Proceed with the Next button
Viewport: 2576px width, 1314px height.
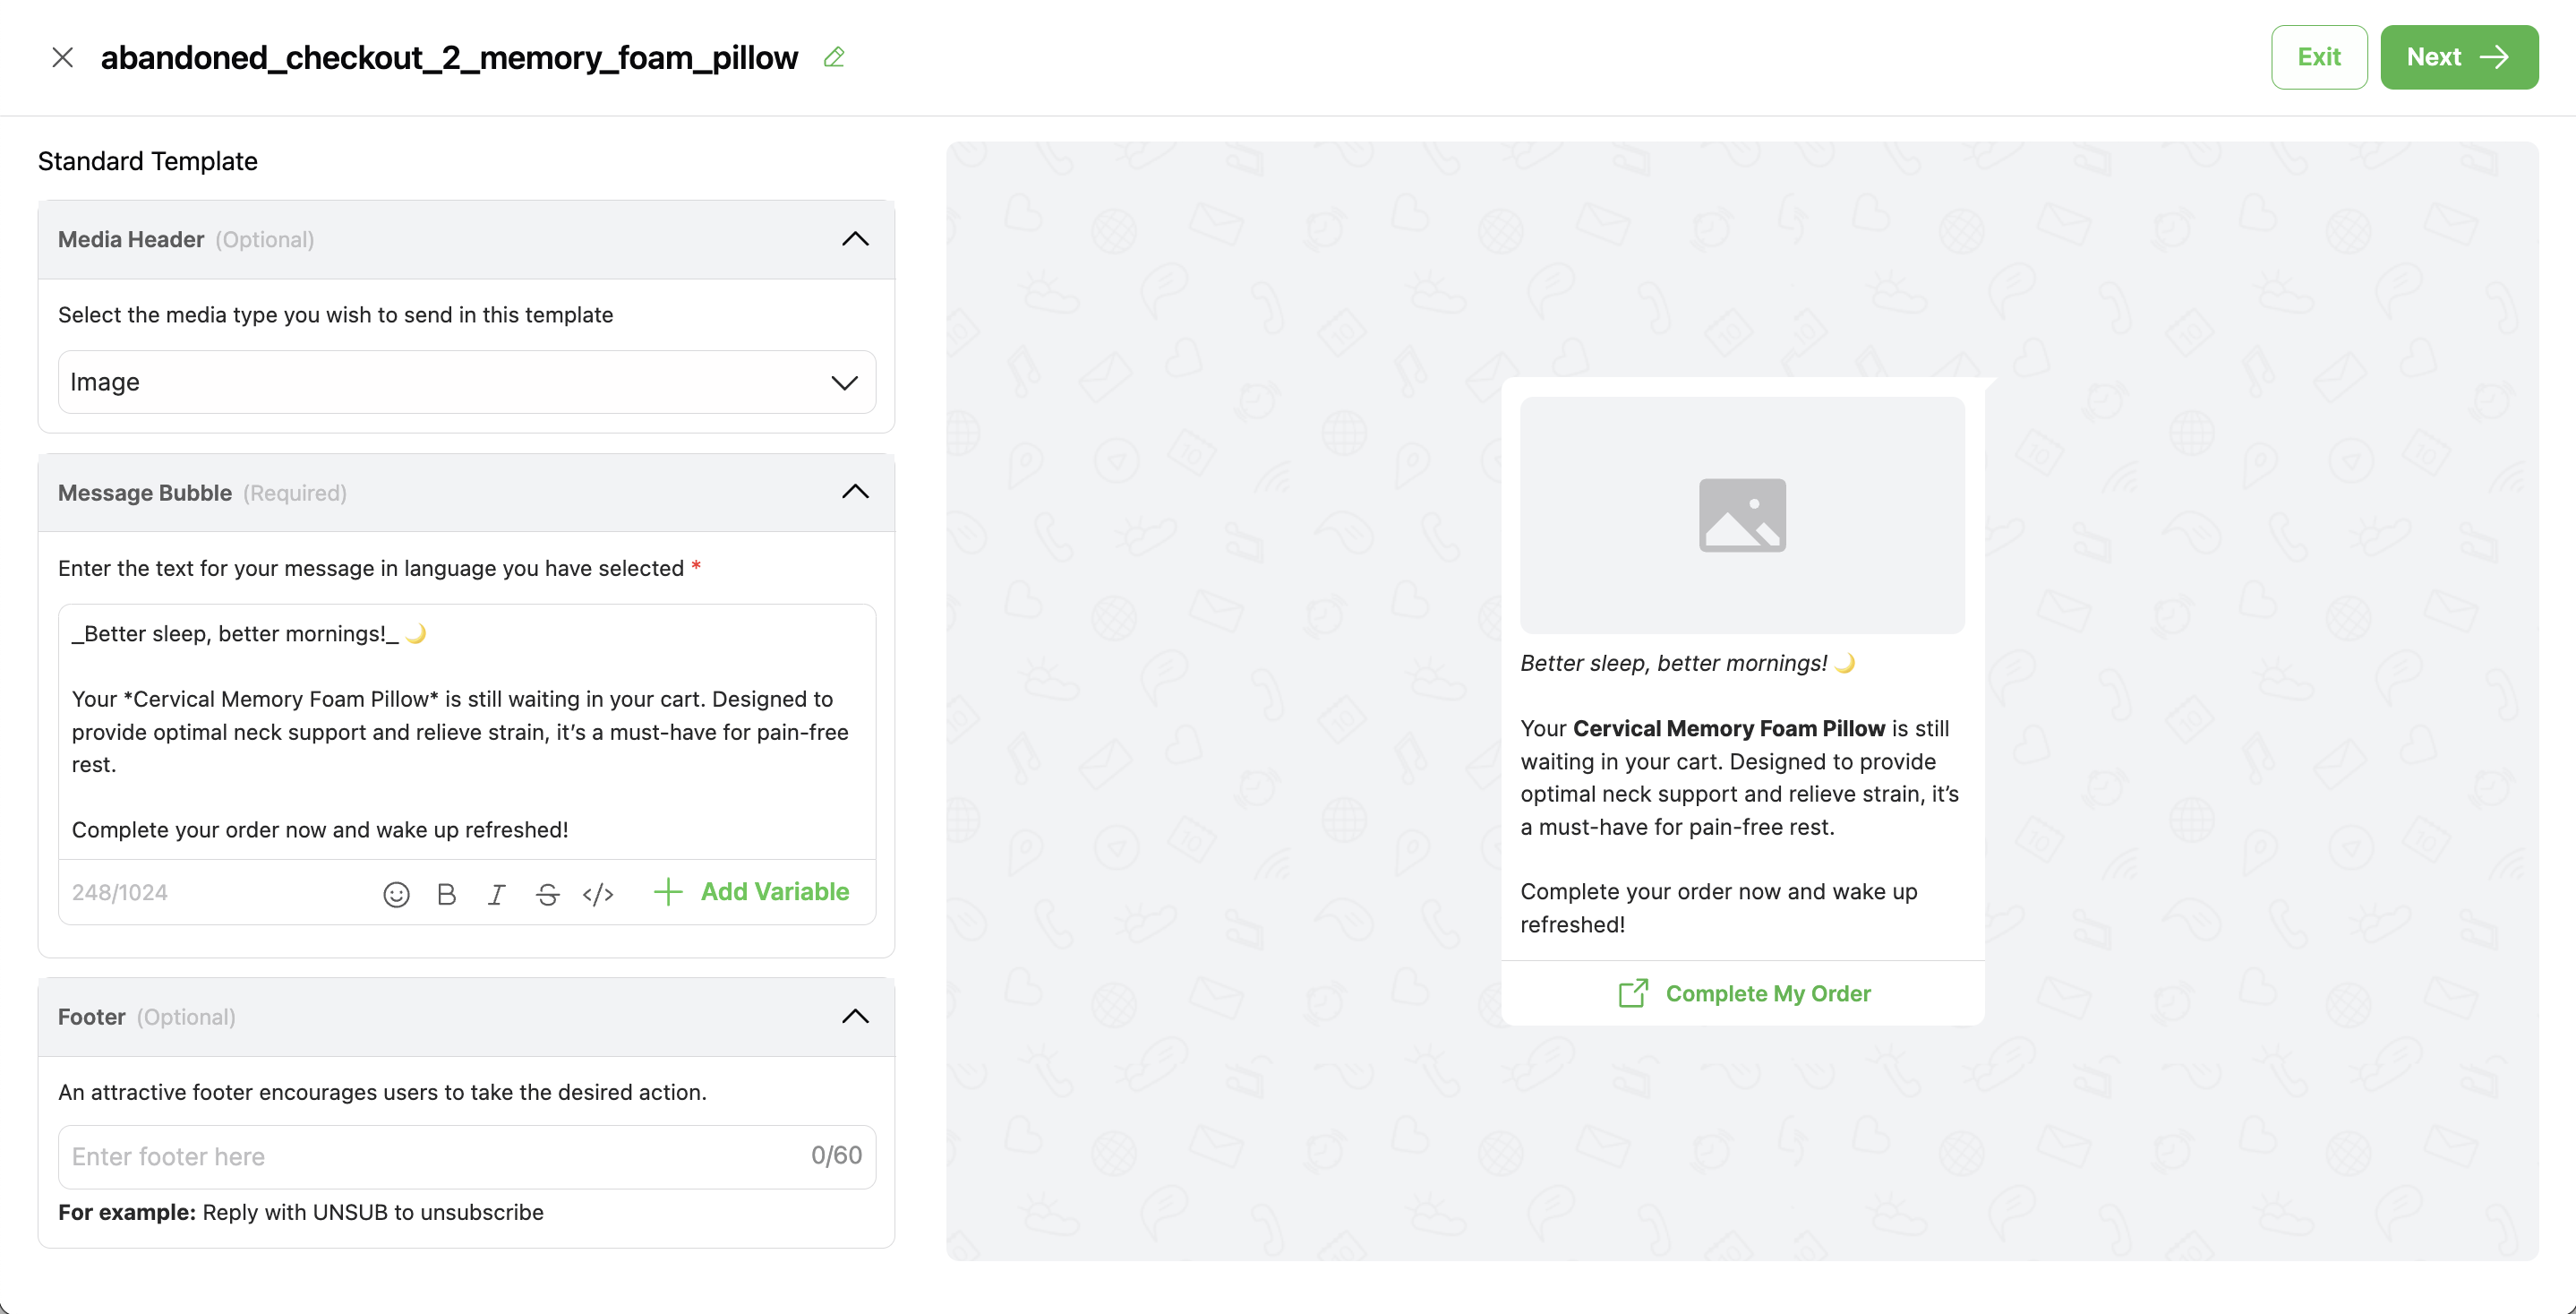point(2458,57)
